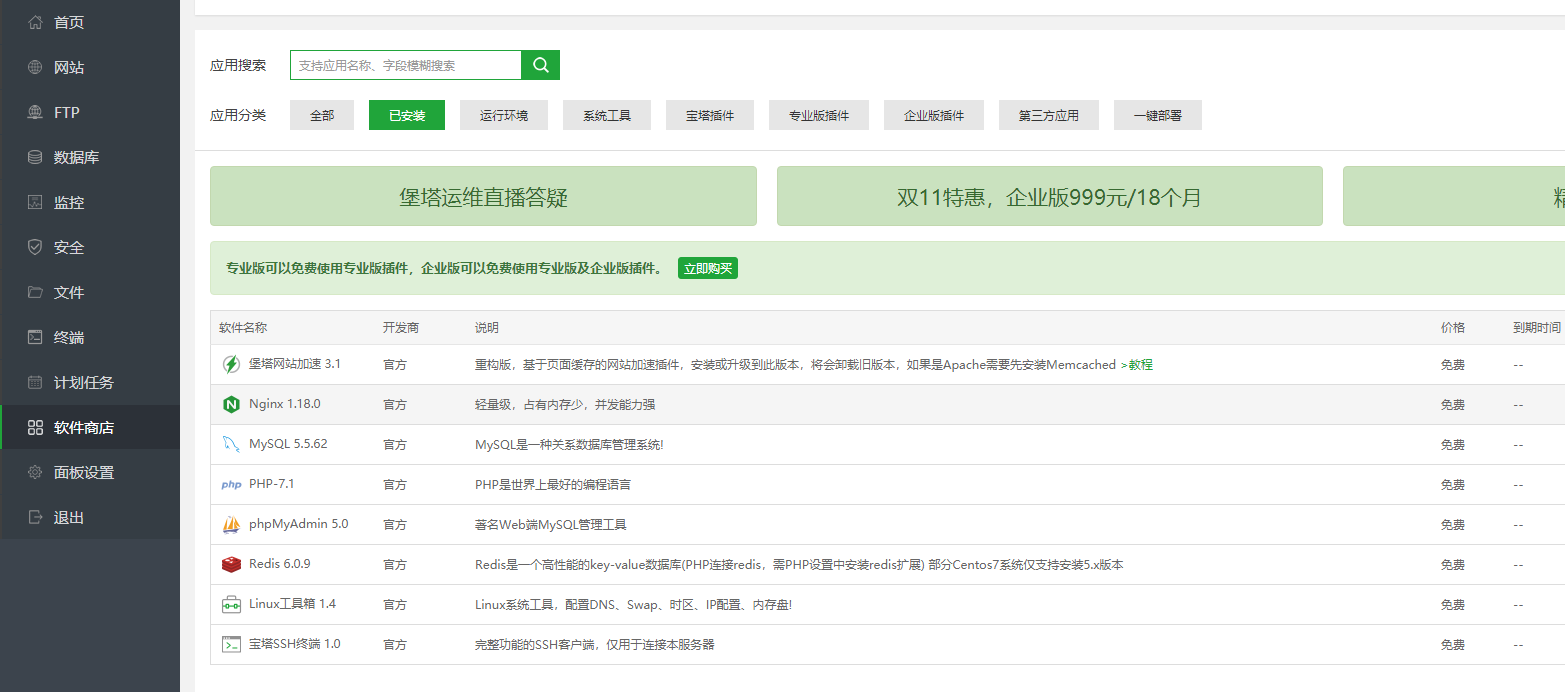Screen dimensions: 1565x692
Task: Open 数据库 in the sidebar
Action: [90, 157]
